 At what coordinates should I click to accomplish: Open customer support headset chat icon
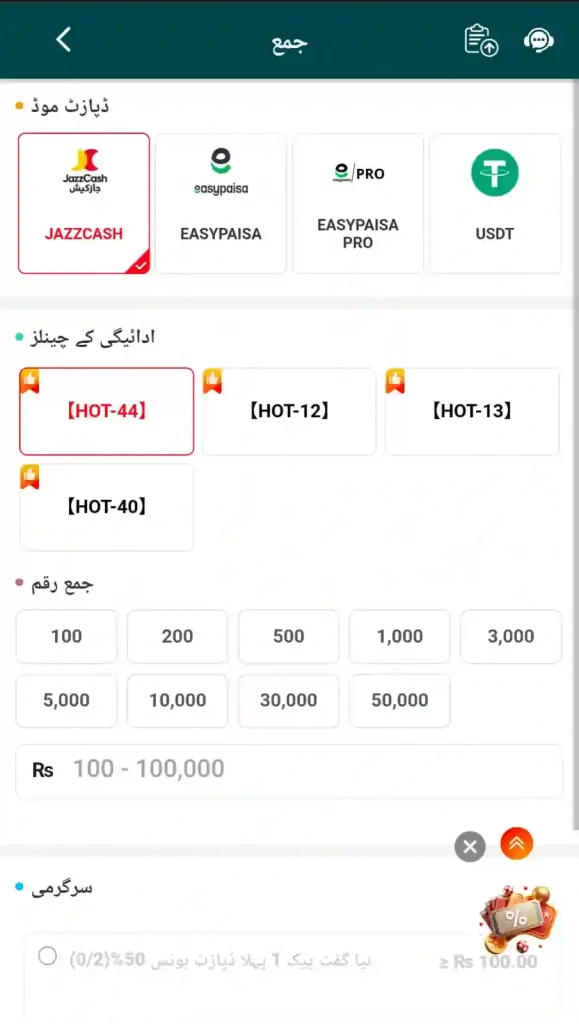(x=539, y=40)
